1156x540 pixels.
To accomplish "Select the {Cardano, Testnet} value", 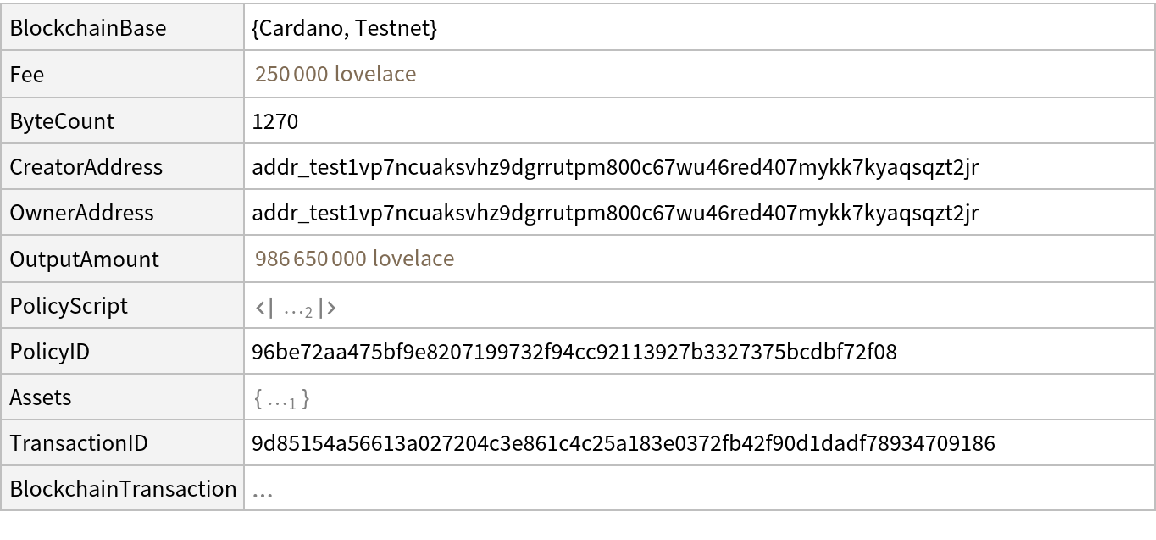I will pos(345,30).
